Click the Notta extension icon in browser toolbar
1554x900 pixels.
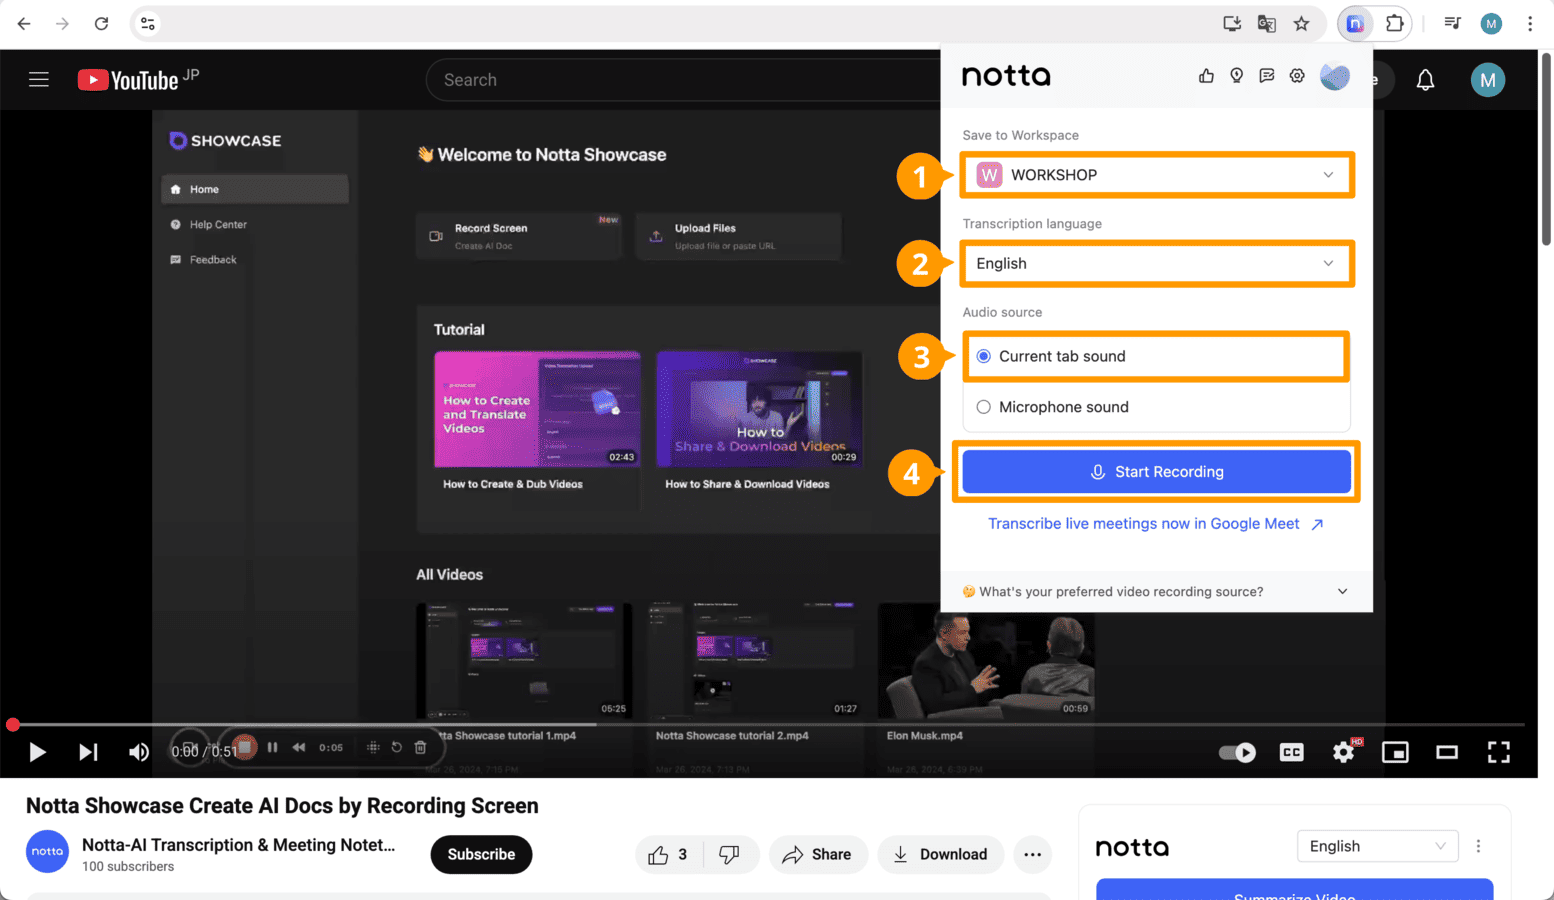(x=1355, y=24)
